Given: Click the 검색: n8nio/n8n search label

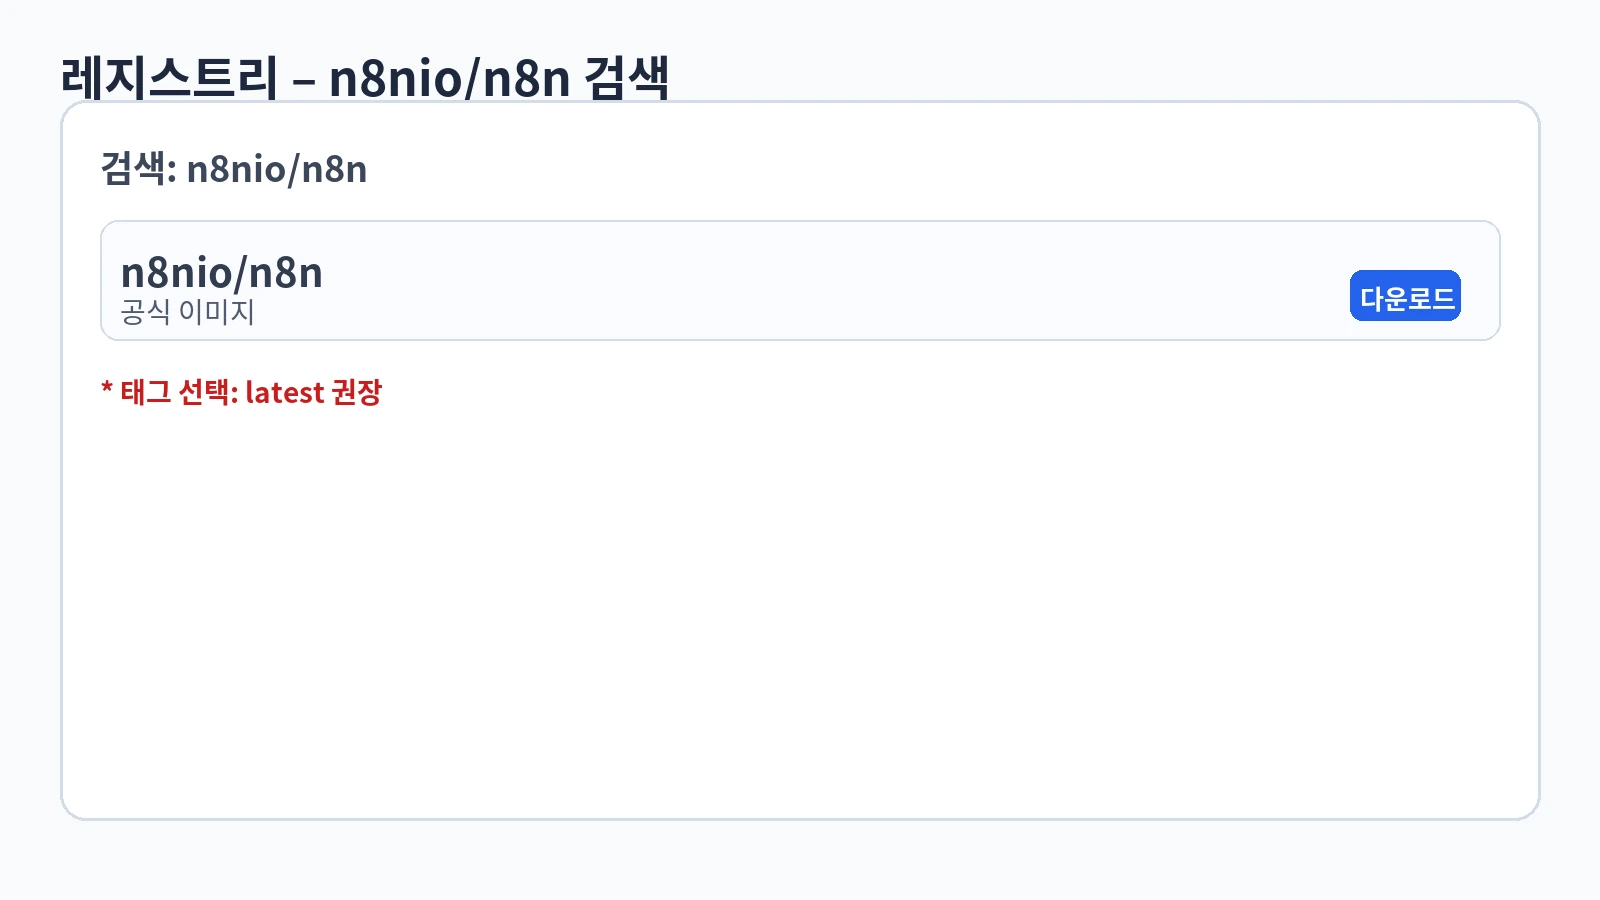Looking at the screenshot, I should tap(234, 169).
